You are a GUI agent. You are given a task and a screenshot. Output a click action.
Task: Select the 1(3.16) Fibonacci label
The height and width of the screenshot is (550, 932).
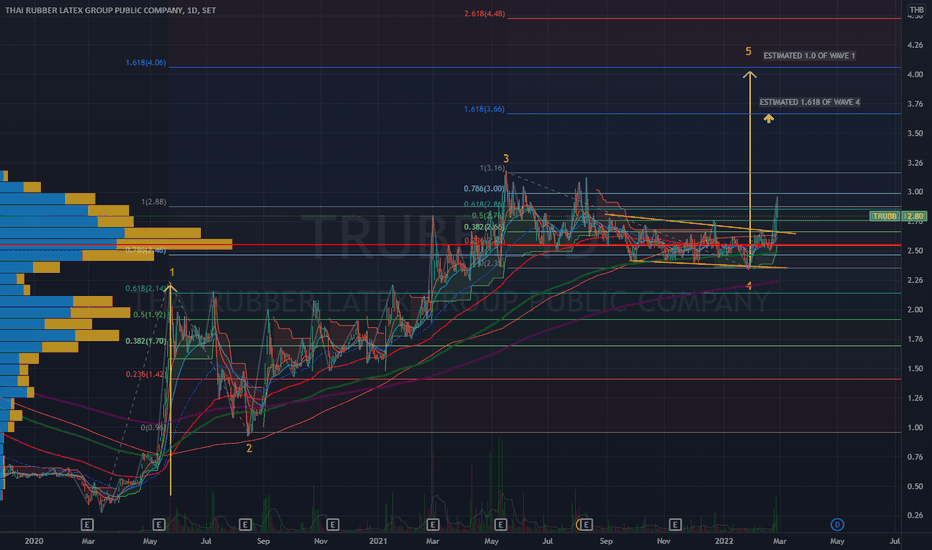(493, 168)
